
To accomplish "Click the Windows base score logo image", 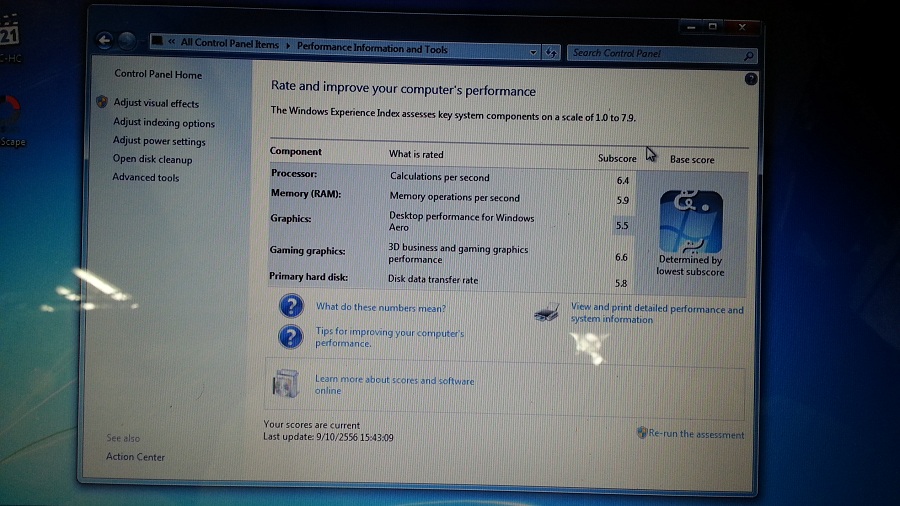I will (x=690, y=221).
